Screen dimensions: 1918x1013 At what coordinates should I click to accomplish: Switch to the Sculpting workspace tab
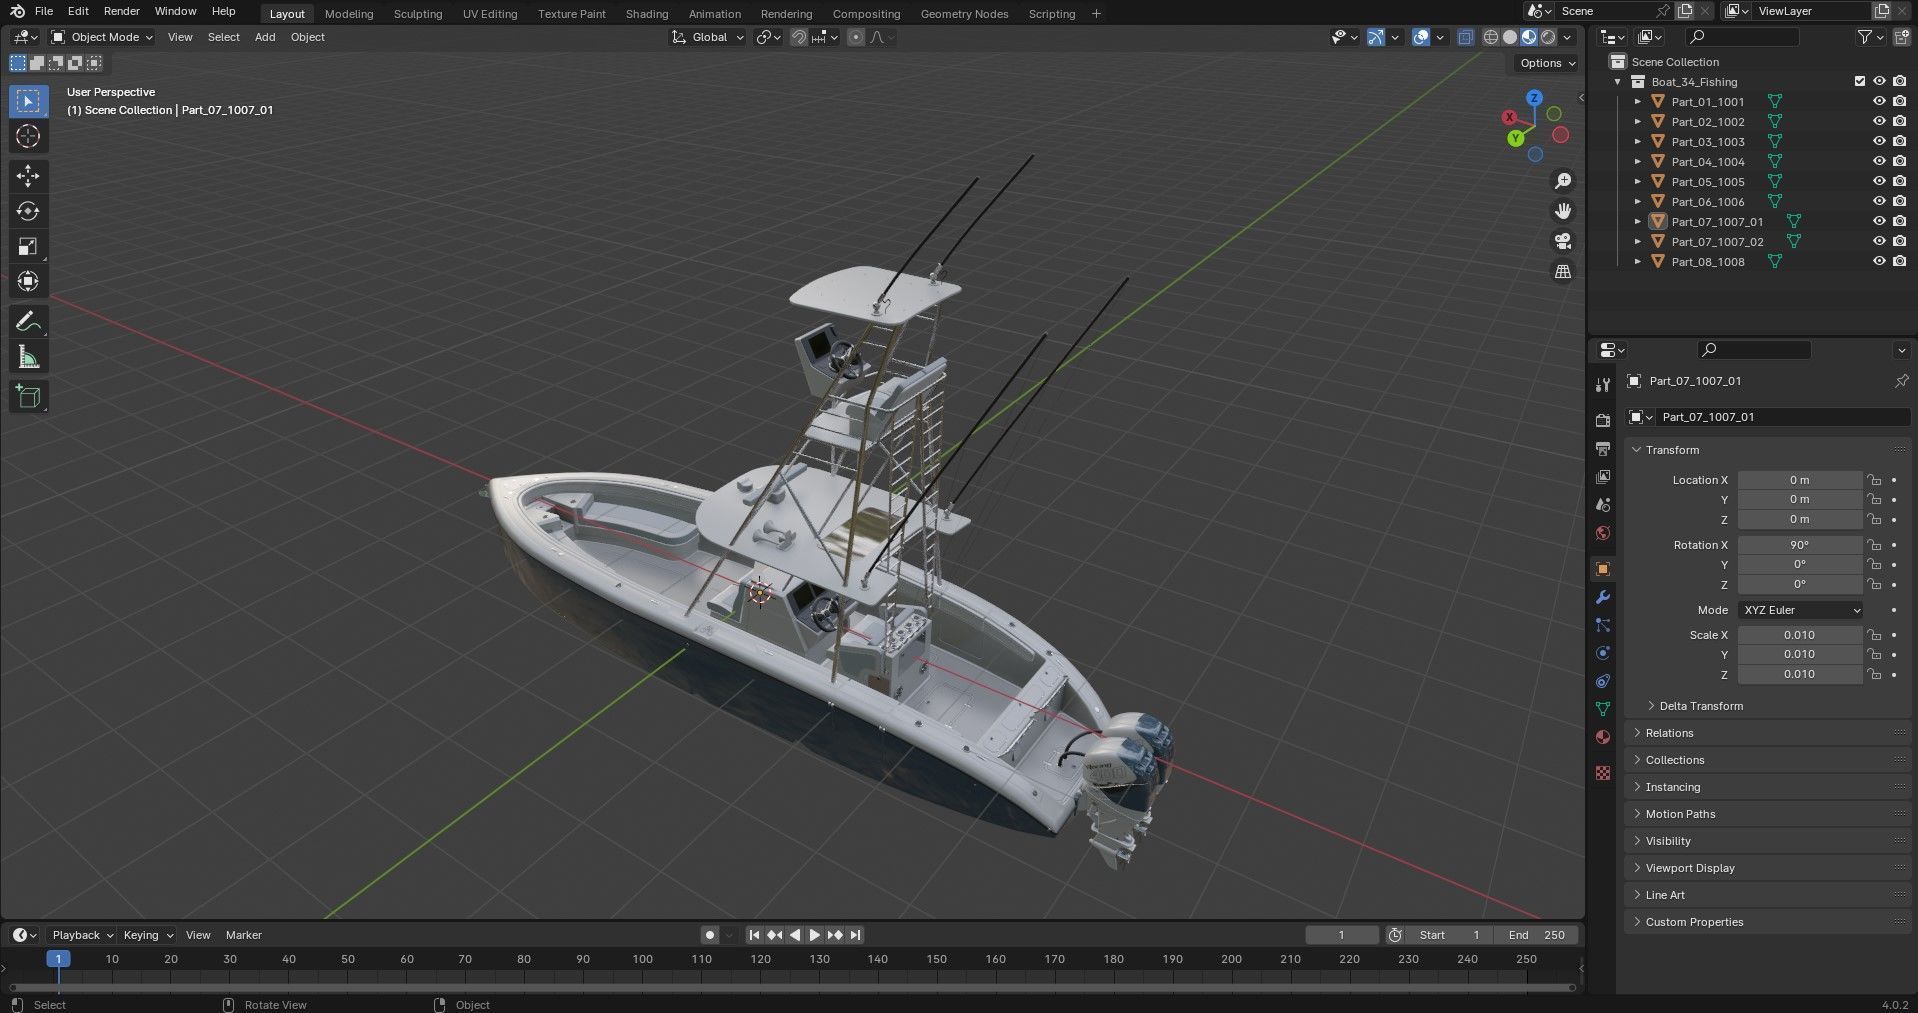[x=418, y=14]
